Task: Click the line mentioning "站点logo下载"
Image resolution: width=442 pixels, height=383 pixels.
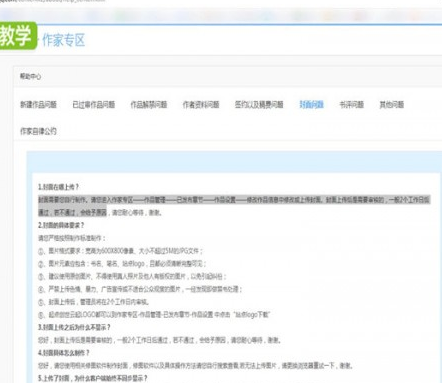Action: click(154, 315)
